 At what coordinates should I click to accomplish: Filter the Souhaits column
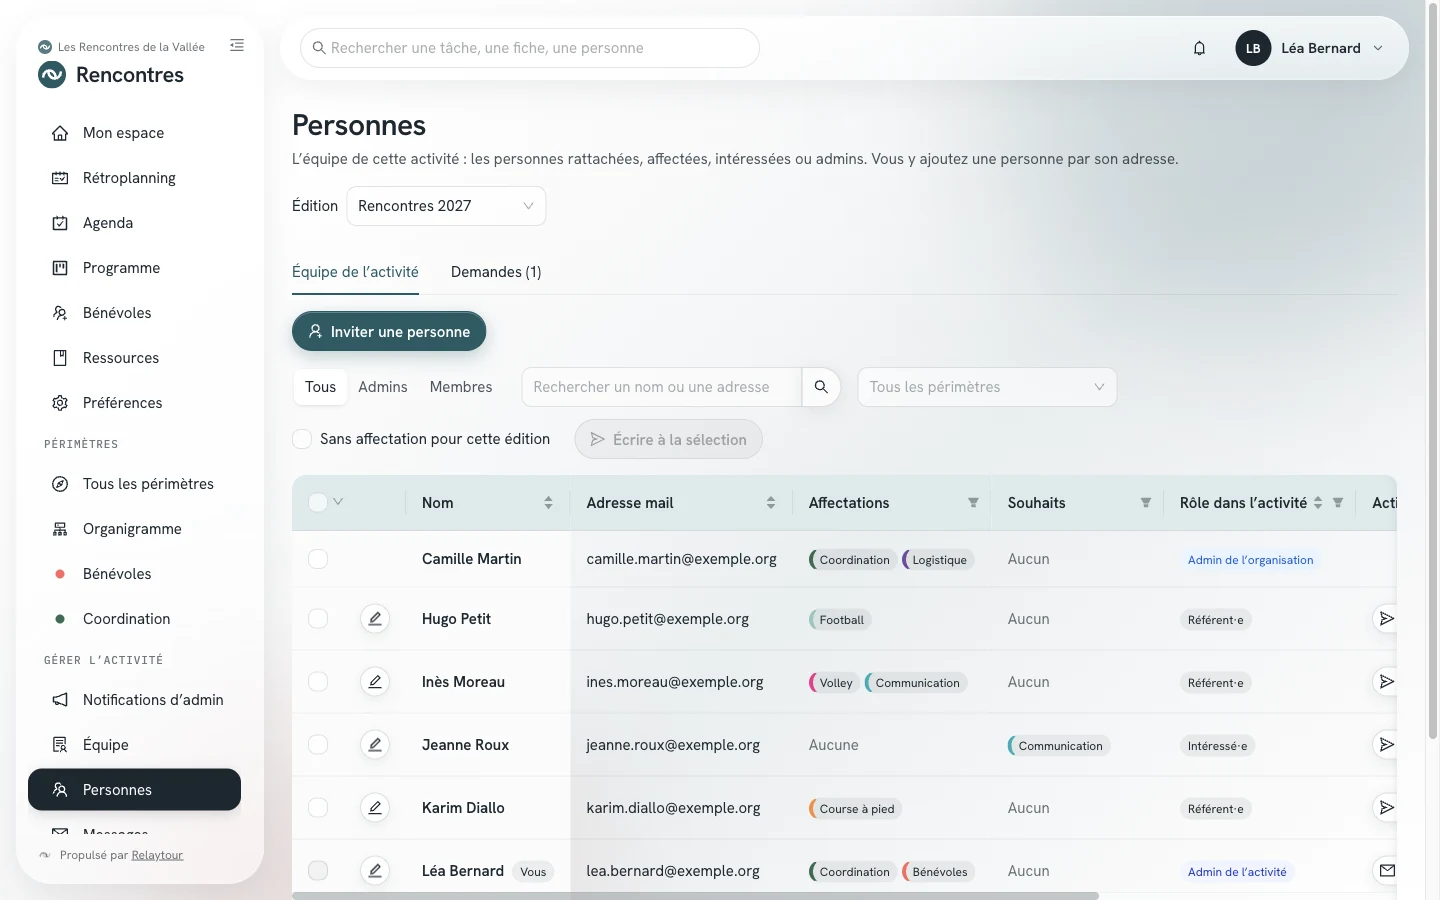click(1146, 503)
